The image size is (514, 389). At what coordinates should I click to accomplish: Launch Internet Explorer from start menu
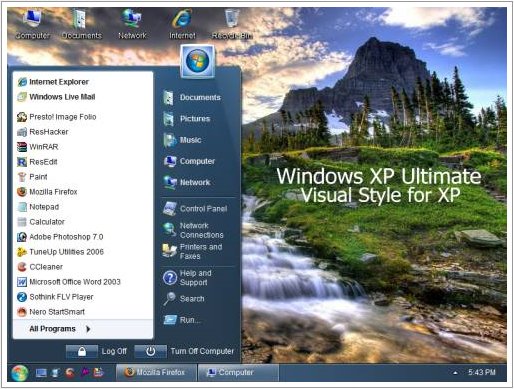coord(53,82)
